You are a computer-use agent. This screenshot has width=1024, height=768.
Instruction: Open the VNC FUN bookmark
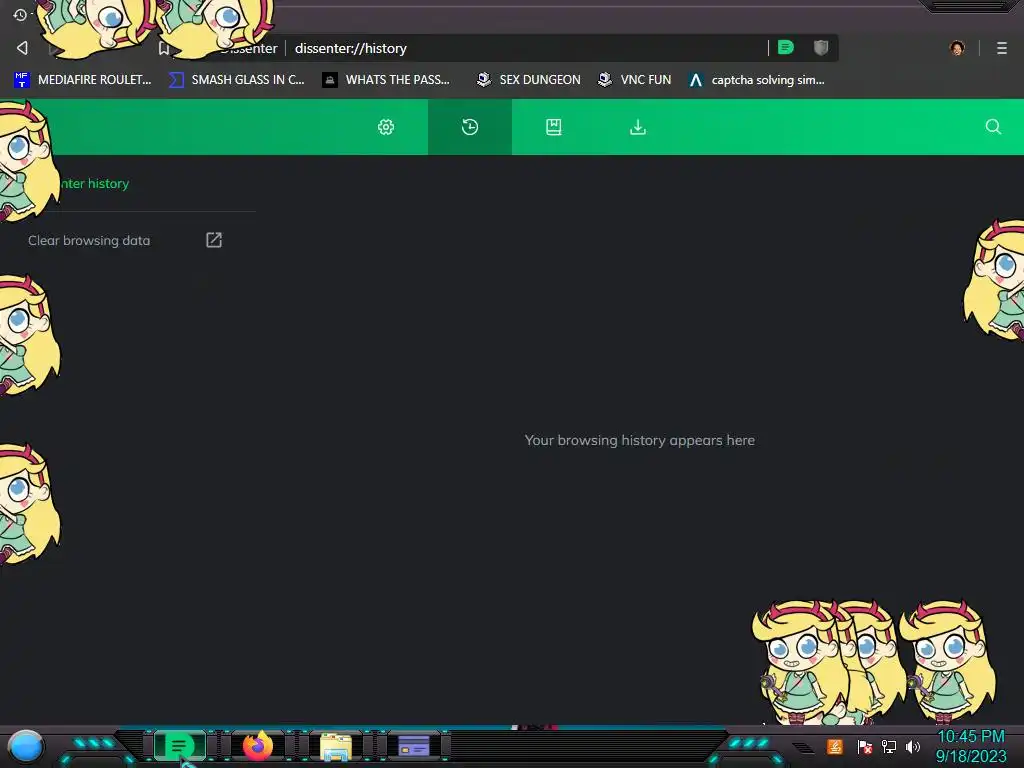pyautogui.click(x=635, y=80)
